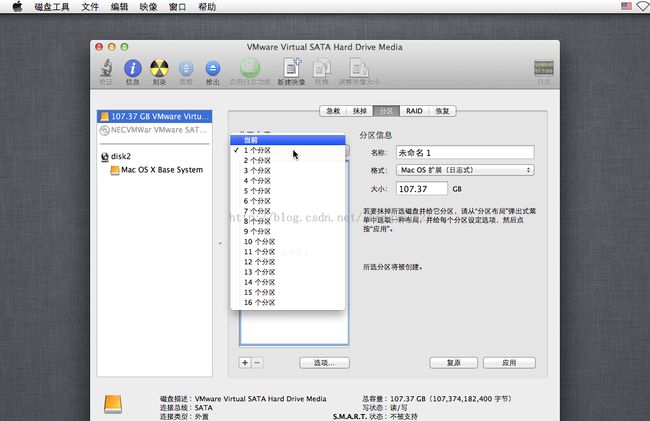Choose the 6 个分区 layout option
The image size is (650, 421).
point(288,201)
